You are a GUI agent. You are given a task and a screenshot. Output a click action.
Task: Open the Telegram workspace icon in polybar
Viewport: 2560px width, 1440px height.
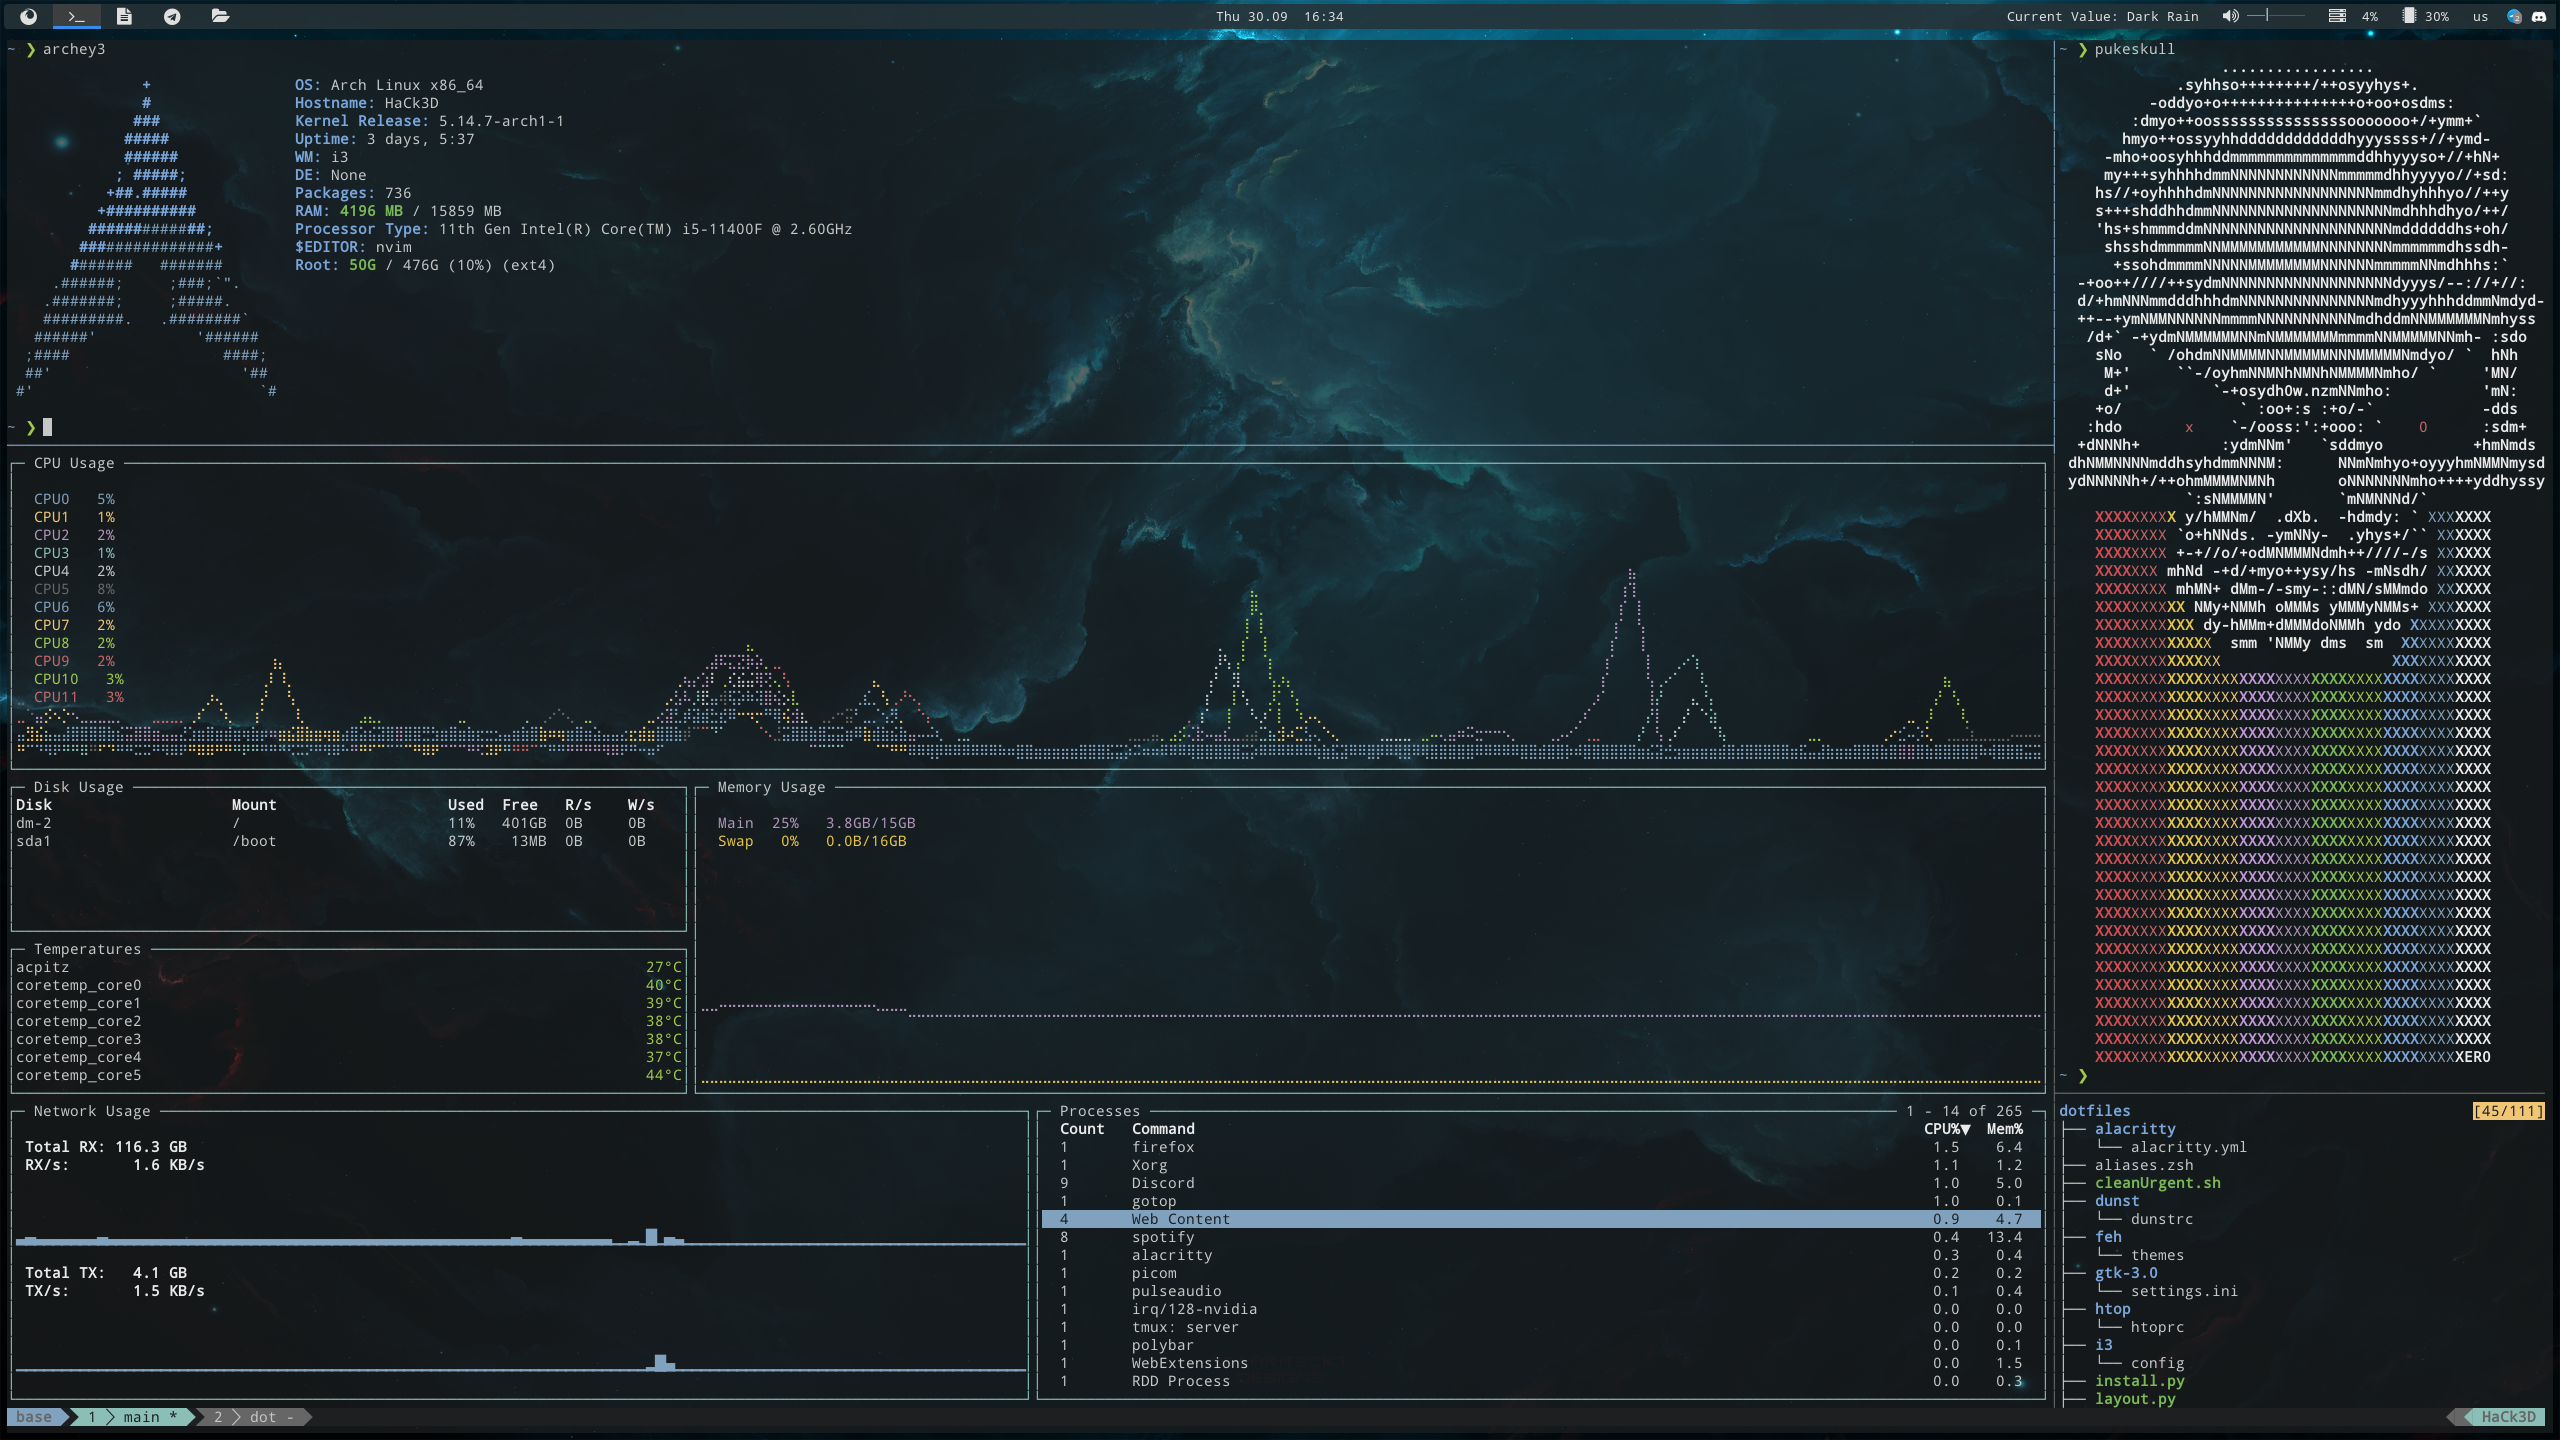coord(172,16)
